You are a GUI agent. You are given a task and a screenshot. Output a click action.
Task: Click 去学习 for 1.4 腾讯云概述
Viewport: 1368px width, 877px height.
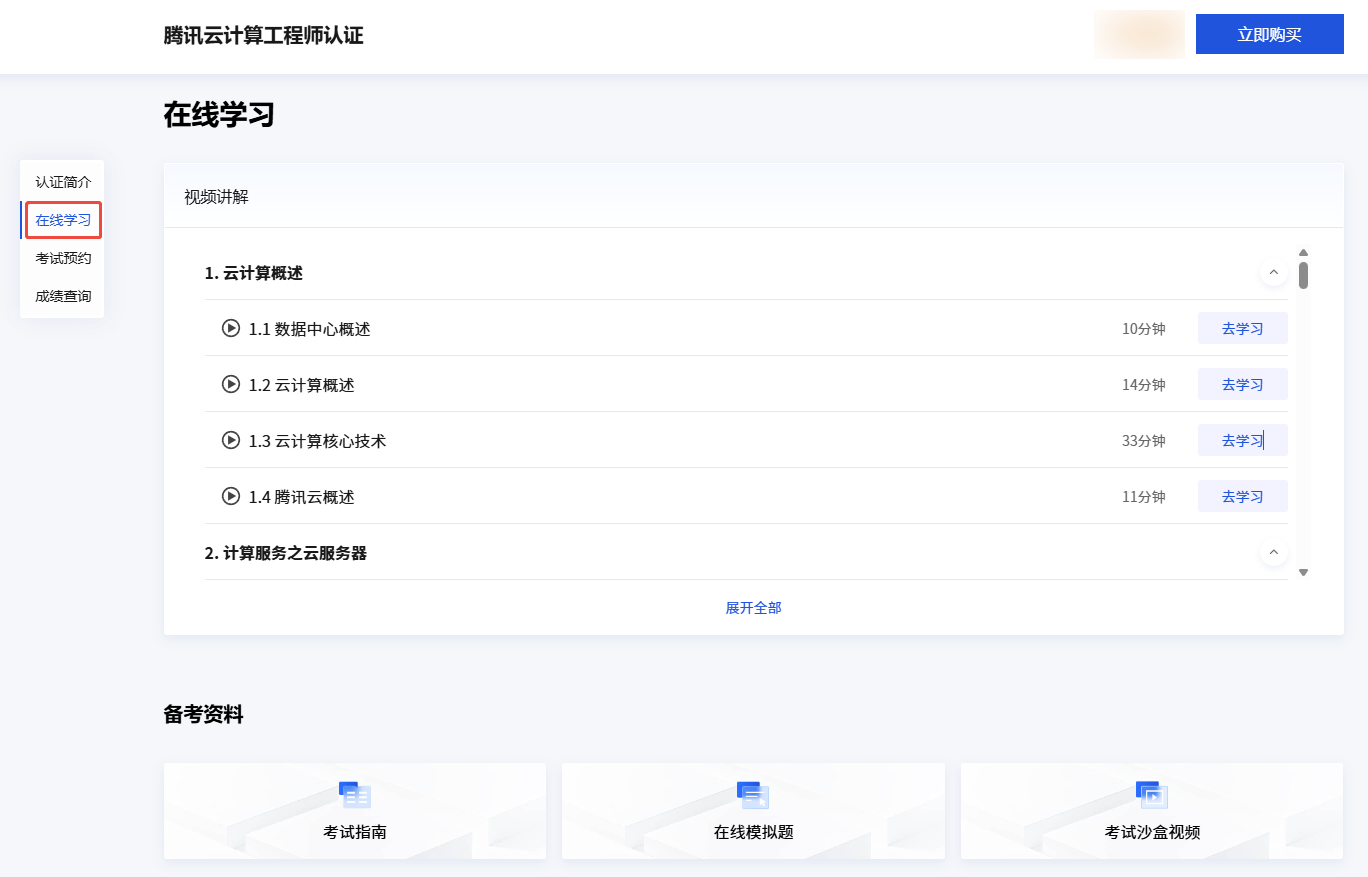pyautogui.click(x=1243, y=496)
